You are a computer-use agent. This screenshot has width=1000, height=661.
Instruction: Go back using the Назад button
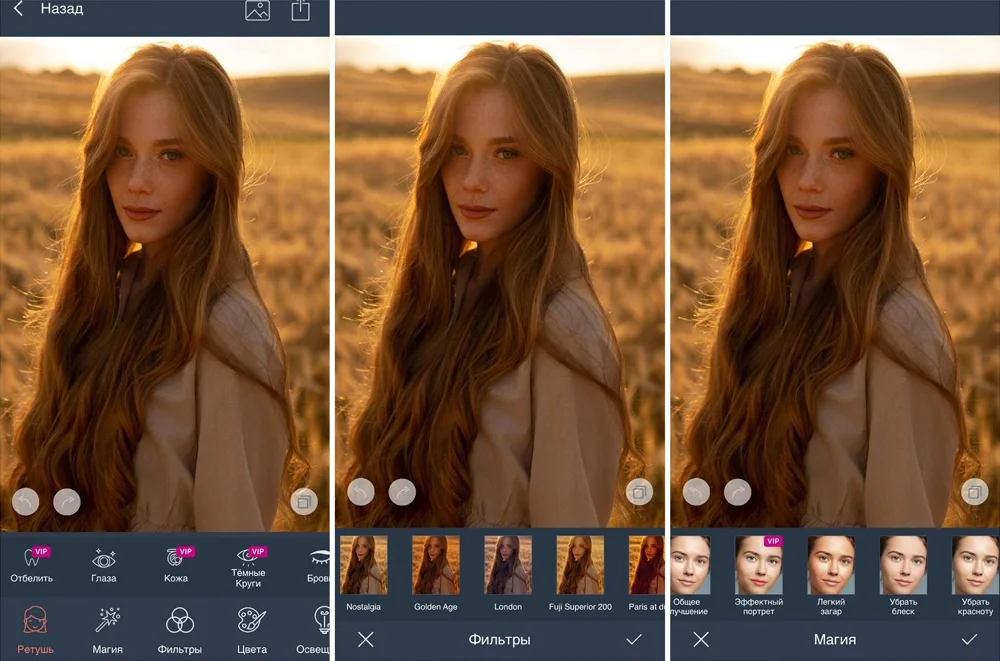click(50, 9)
